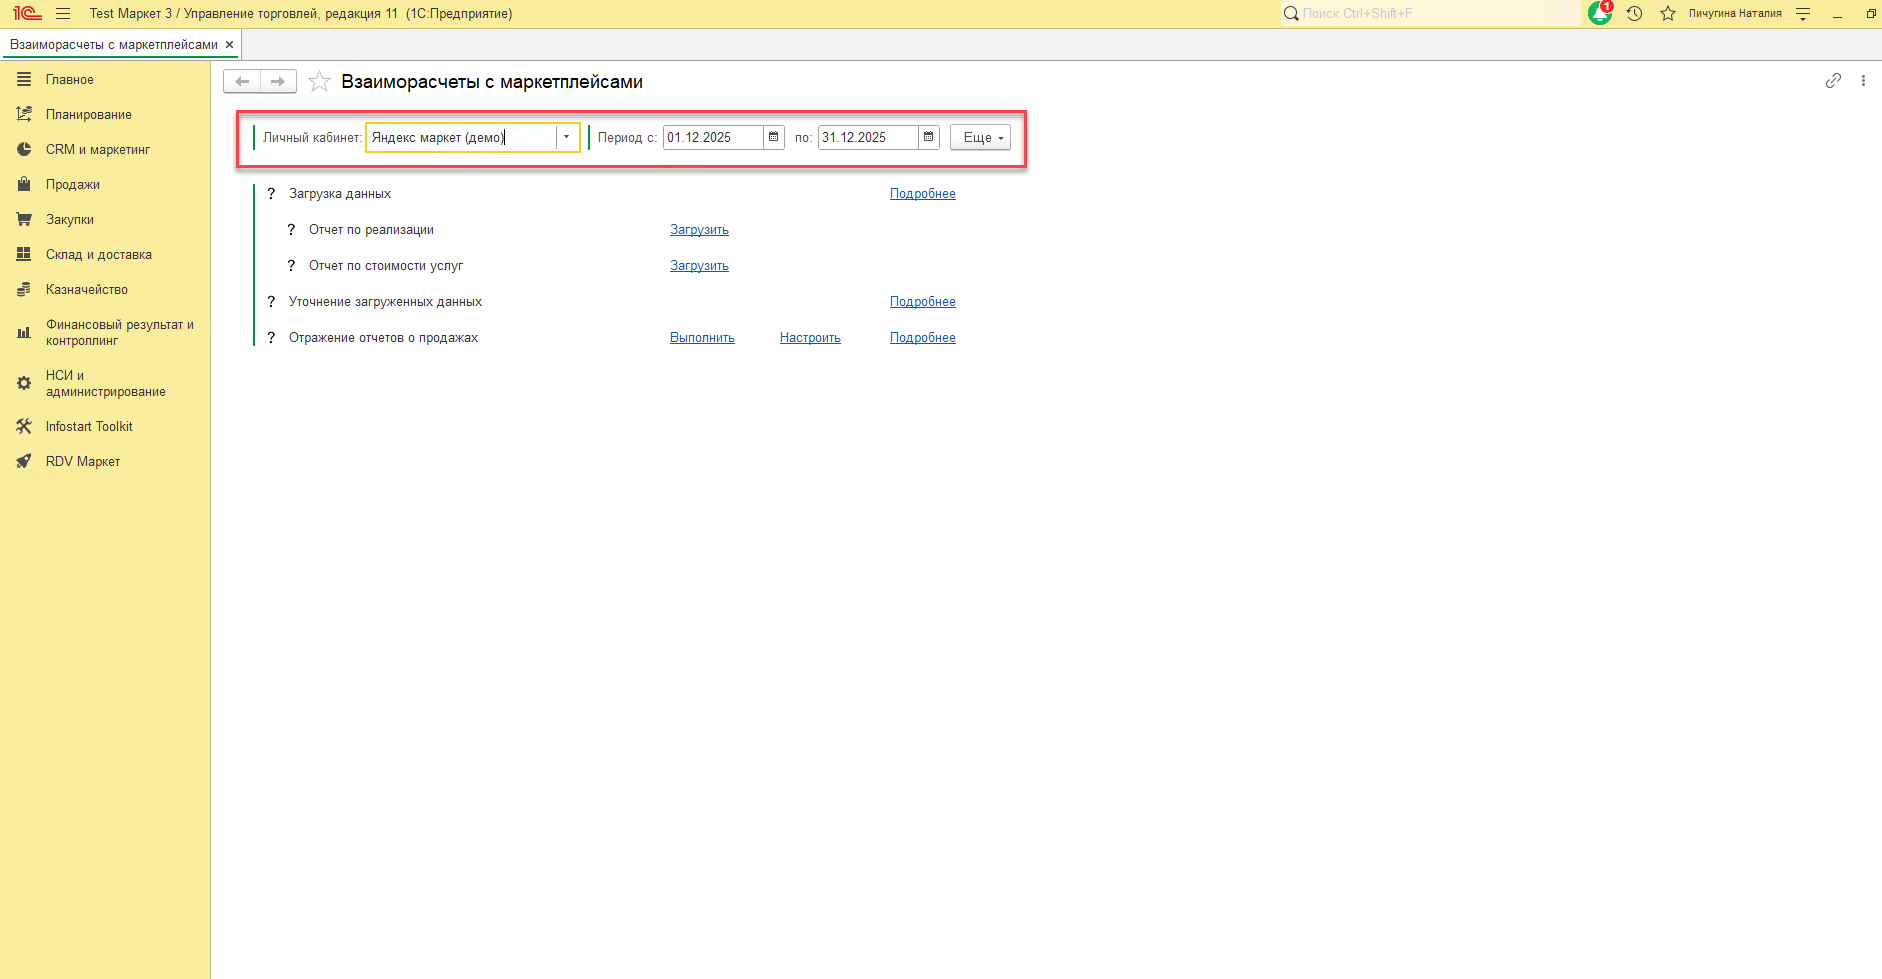Click Загрузить for Отчет по реализации
1882x979 pixels.
(699, 230)
